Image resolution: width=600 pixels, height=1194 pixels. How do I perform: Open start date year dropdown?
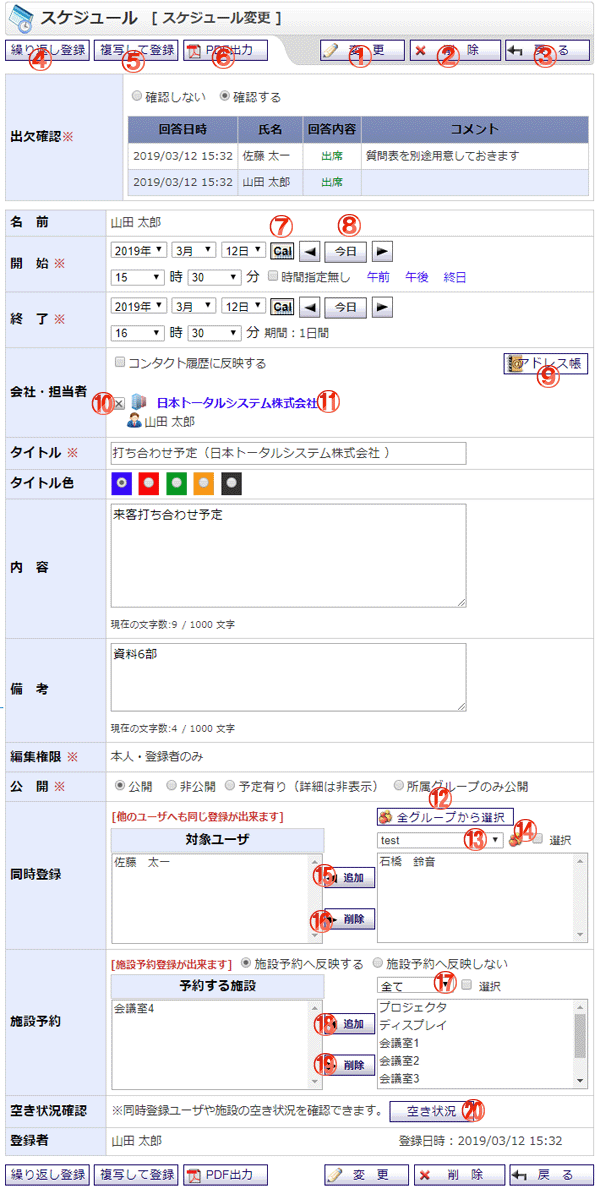[x=138, y=249]
